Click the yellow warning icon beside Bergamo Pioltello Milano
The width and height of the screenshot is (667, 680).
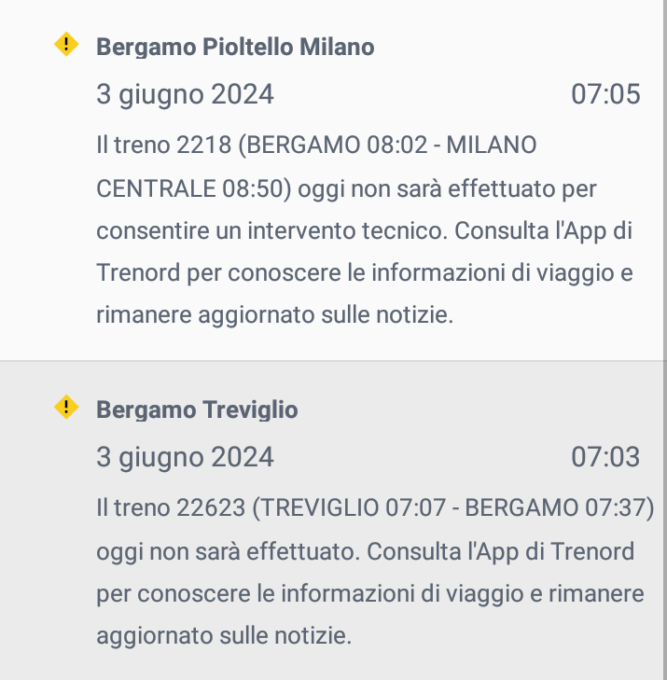click(x=66, y=44)
